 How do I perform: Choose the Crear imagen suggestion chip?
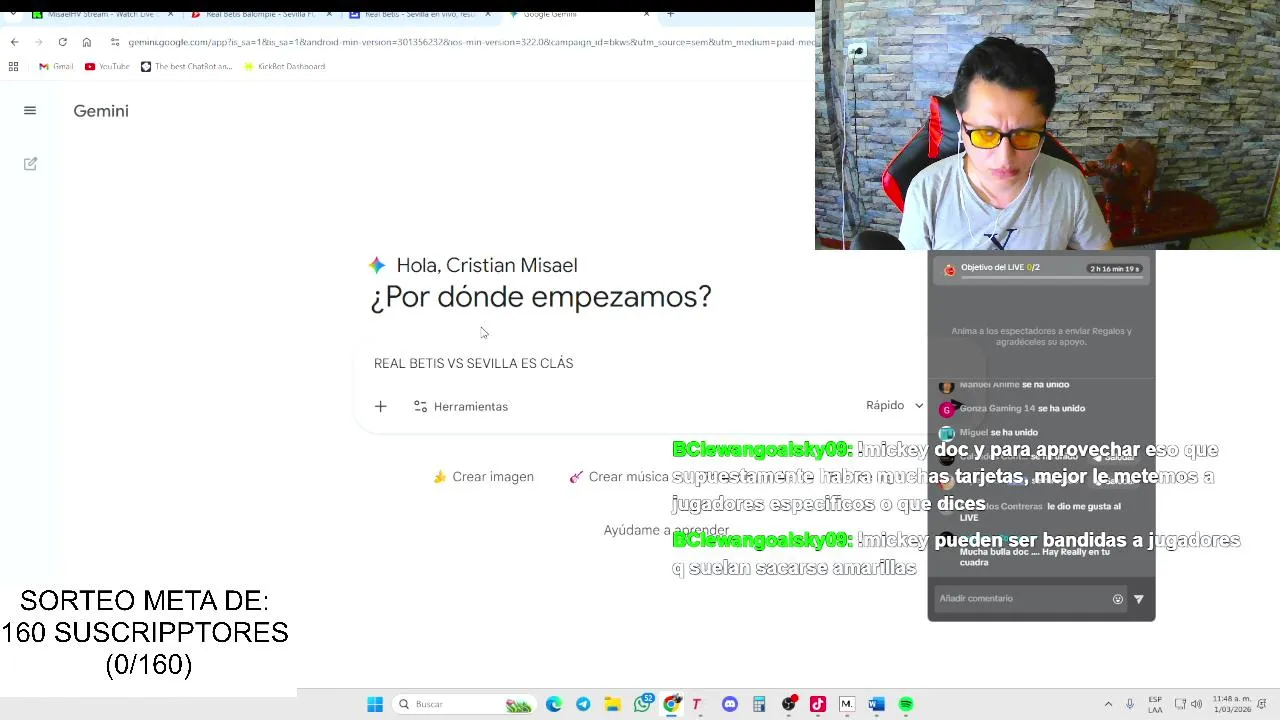(x=484, y=477)
